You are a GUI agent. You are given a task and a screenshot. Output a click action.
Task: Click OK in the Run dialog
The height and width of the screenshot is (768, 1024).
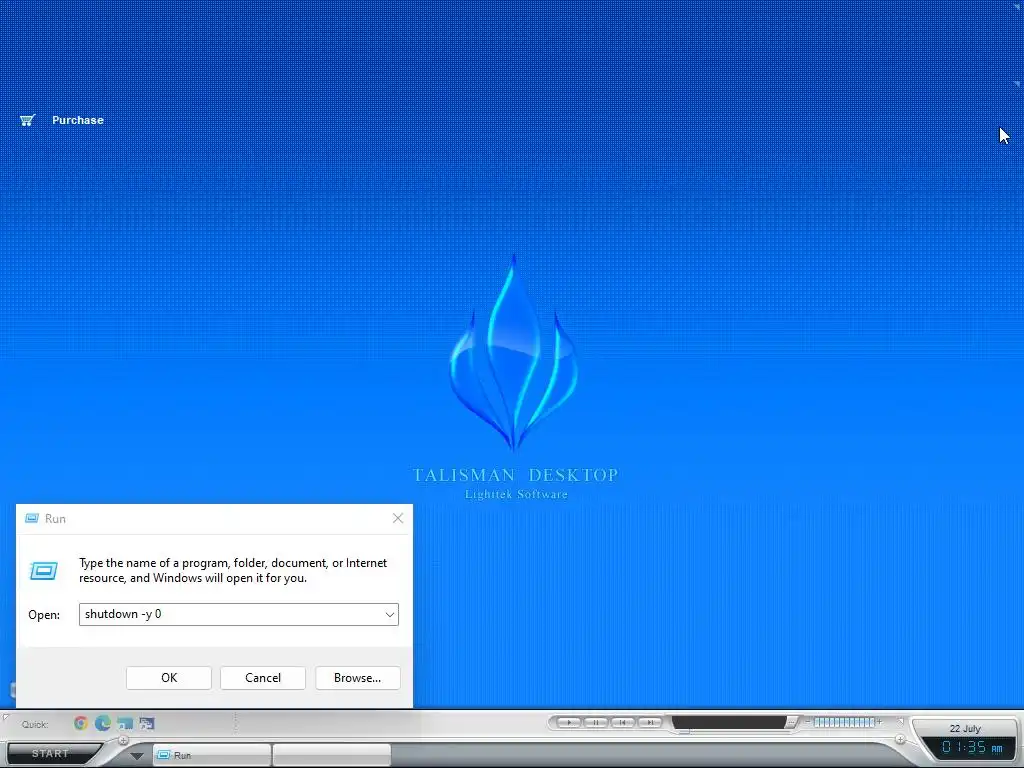click(x=168, y=678)
